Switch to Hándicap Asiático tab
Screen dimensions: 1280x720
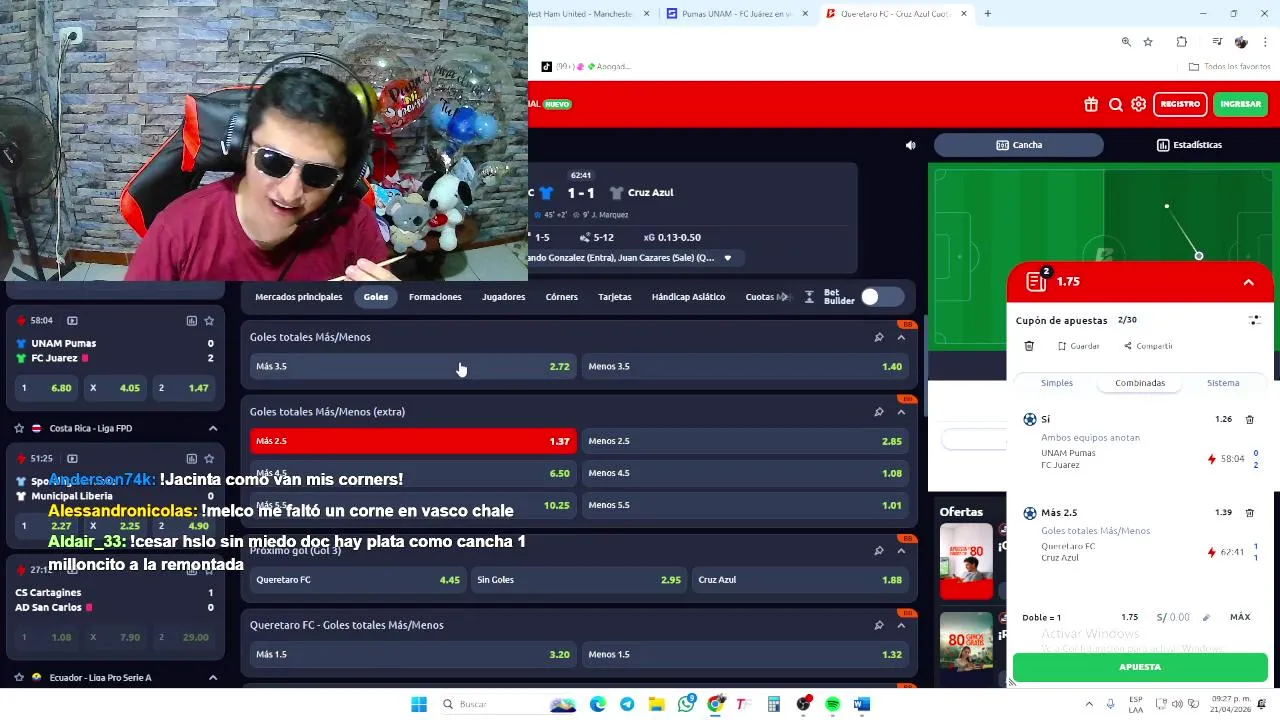[688, 297]
